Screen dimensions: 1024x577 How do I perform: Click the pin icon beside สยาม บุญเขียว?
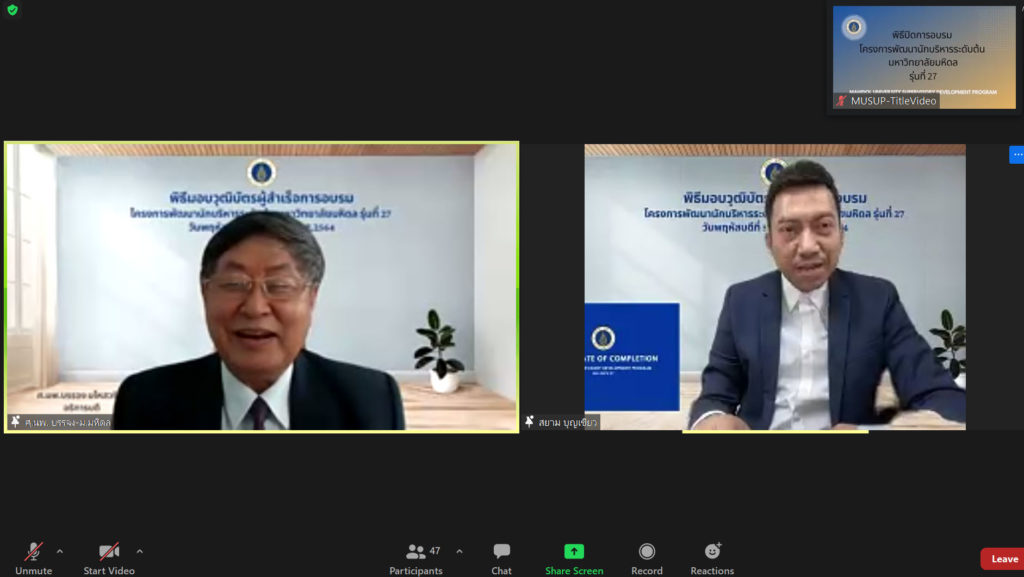click(529, 422)
